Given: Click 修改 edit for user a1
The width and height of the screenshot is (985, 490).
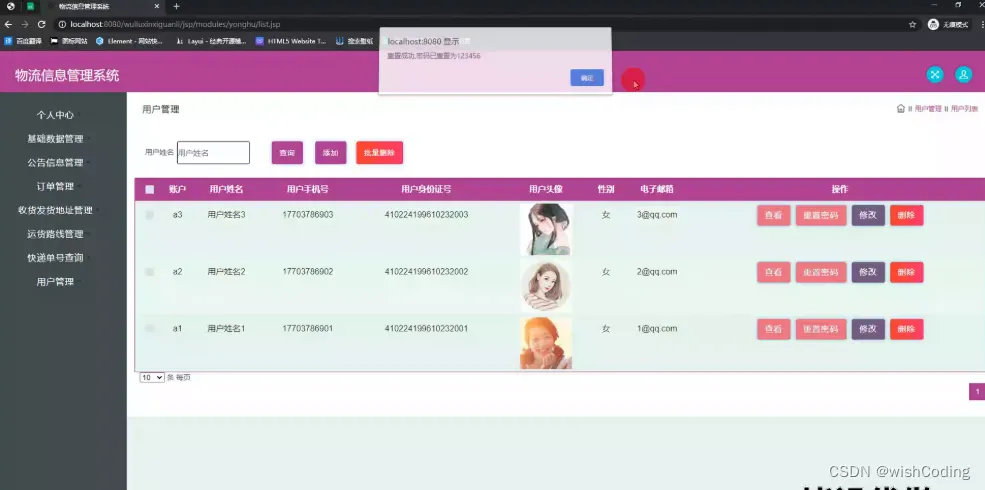Looking at the screenshot, I should point(868,329).
